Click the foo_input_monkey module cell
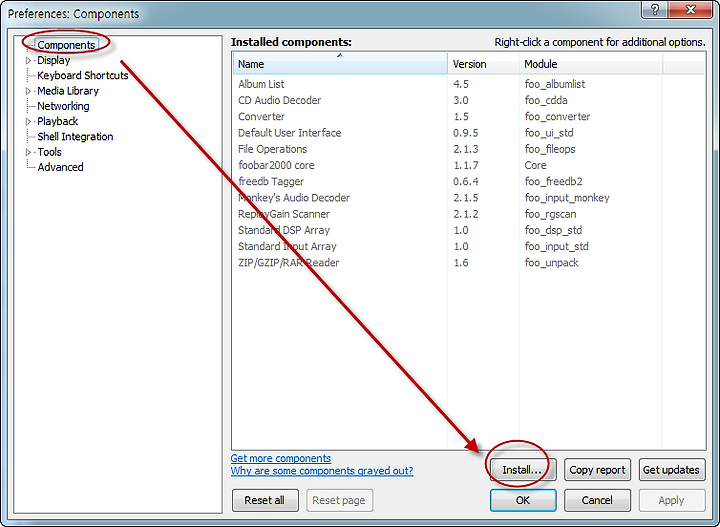Viewport: 720px width, 527px height. 567,198
